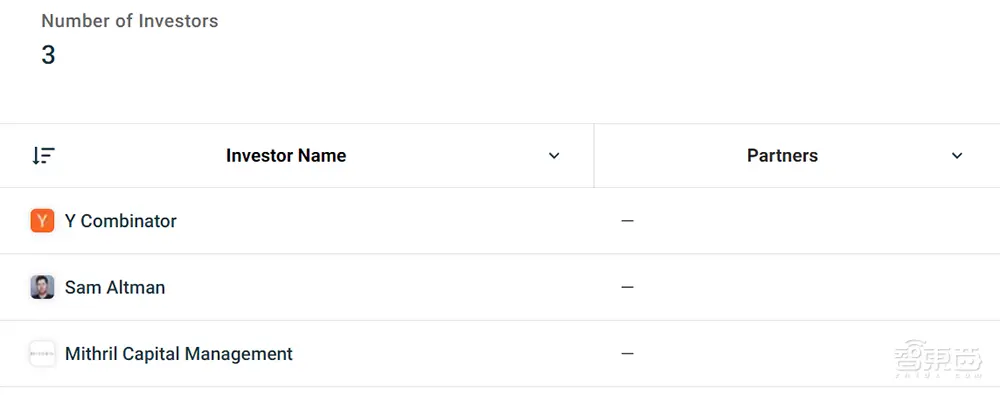Click the investor count value 3
This screenshot has height=395, width=1000.
(x=48, y=56)
